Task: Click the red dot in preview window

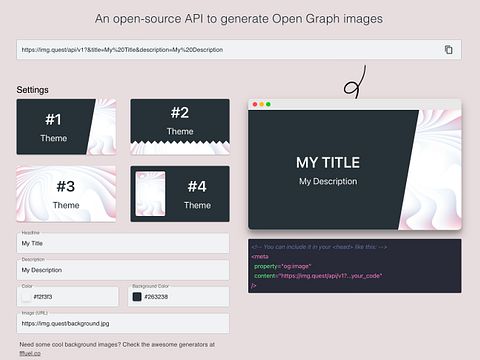Action: pos(255,104)
